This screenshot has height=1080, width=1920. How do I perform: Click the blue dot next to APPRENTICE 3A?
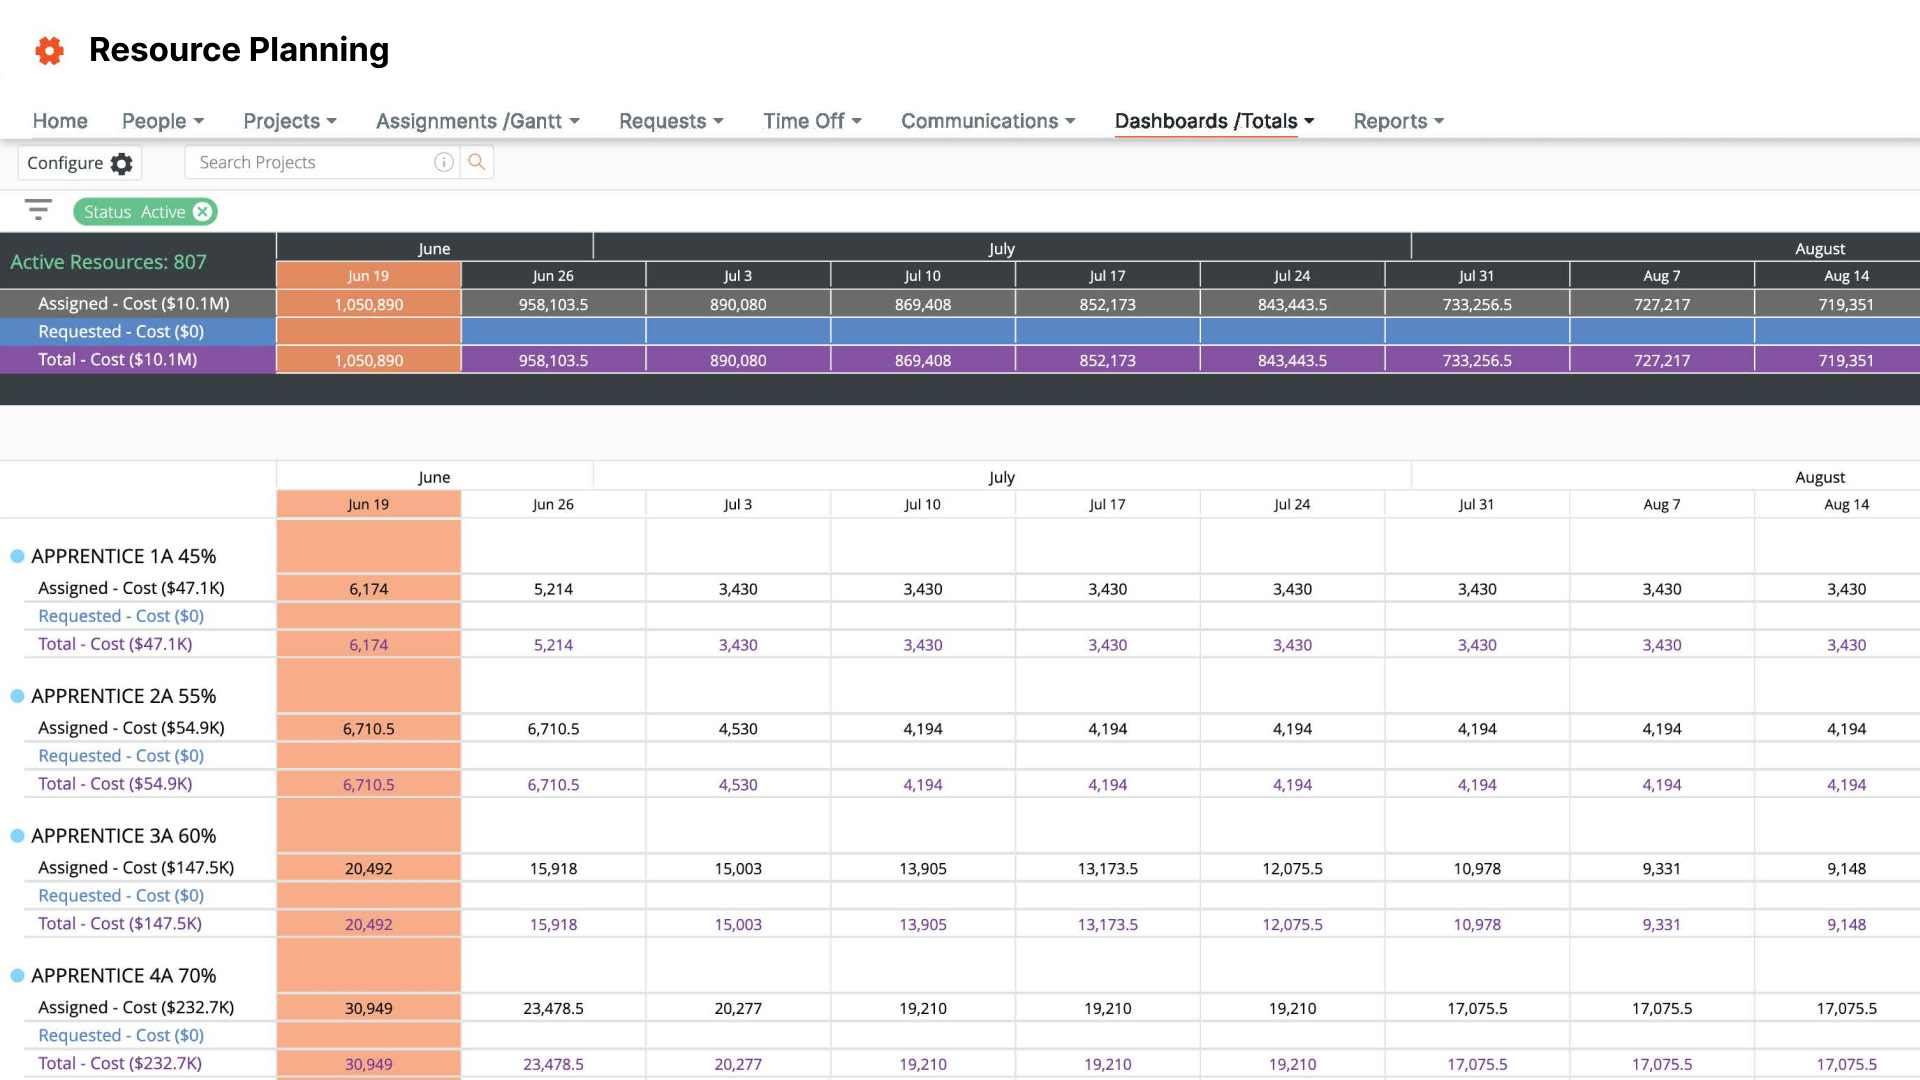click(x=18, y=835)
